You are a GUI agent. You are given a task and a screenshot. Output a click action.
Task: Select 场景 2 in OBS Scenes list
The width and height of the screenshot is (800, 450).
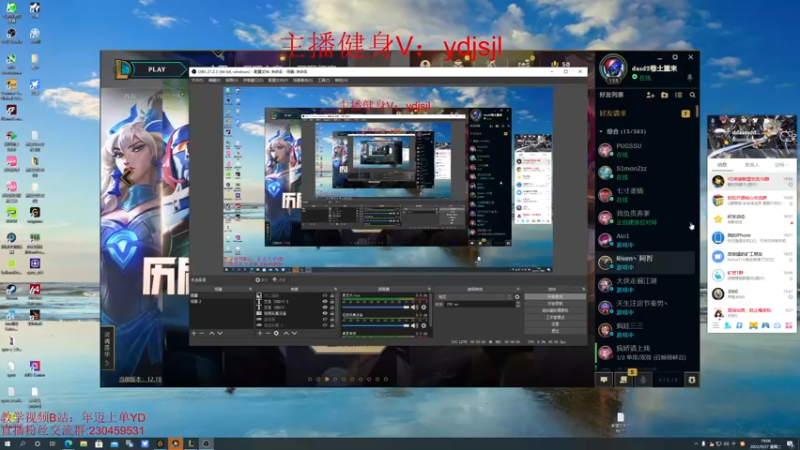pyautogui.click(x=221, y=302)
